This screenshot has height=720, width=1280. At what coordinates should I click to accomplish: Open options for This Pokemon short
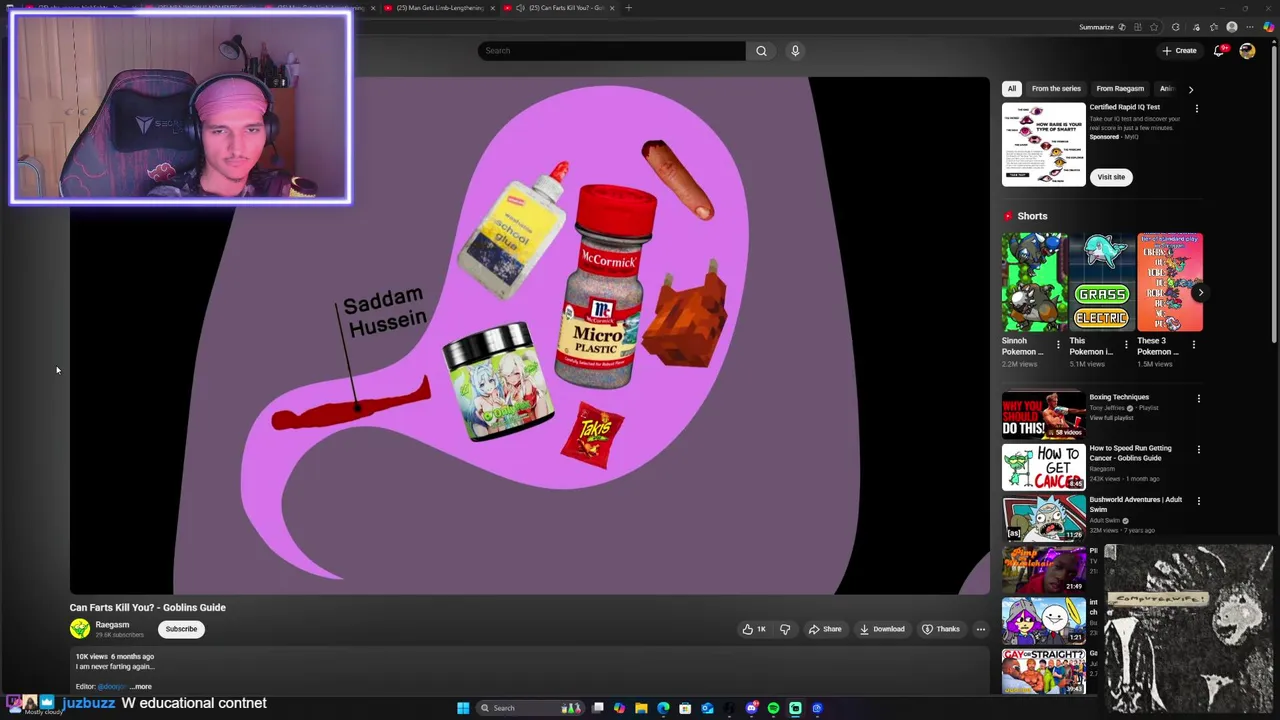pos(1126,345)
